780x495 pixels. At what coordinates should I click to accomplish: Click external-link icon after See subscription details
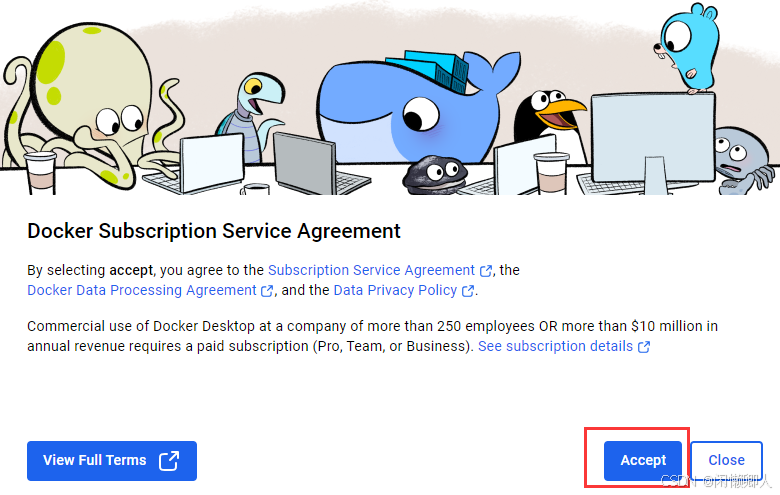coord(644,346)
